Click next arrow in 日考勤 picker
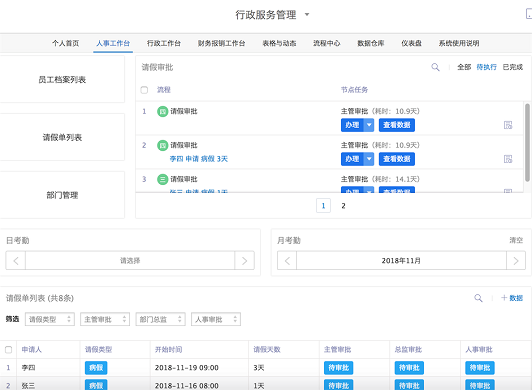The width and height of the screenshot is (532, 390). [x=244, y=261]
